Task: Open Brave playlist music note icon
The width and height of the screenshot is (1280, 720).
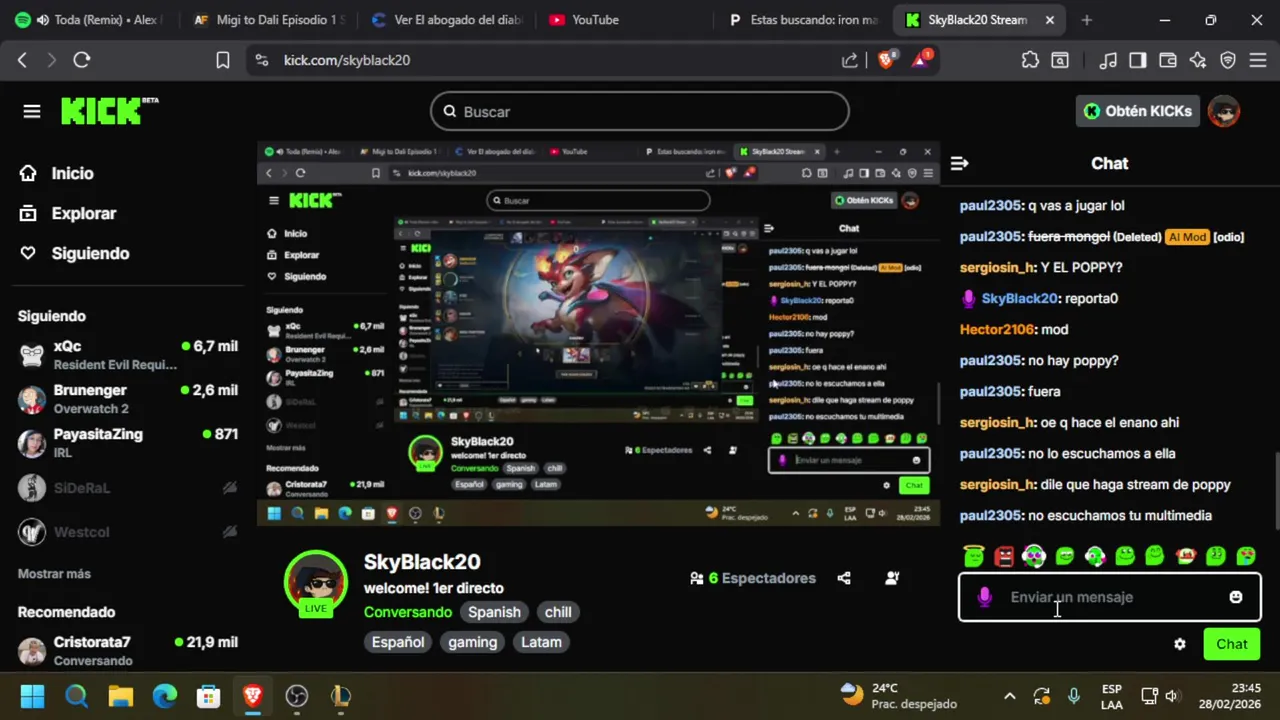Action: 1108,60
